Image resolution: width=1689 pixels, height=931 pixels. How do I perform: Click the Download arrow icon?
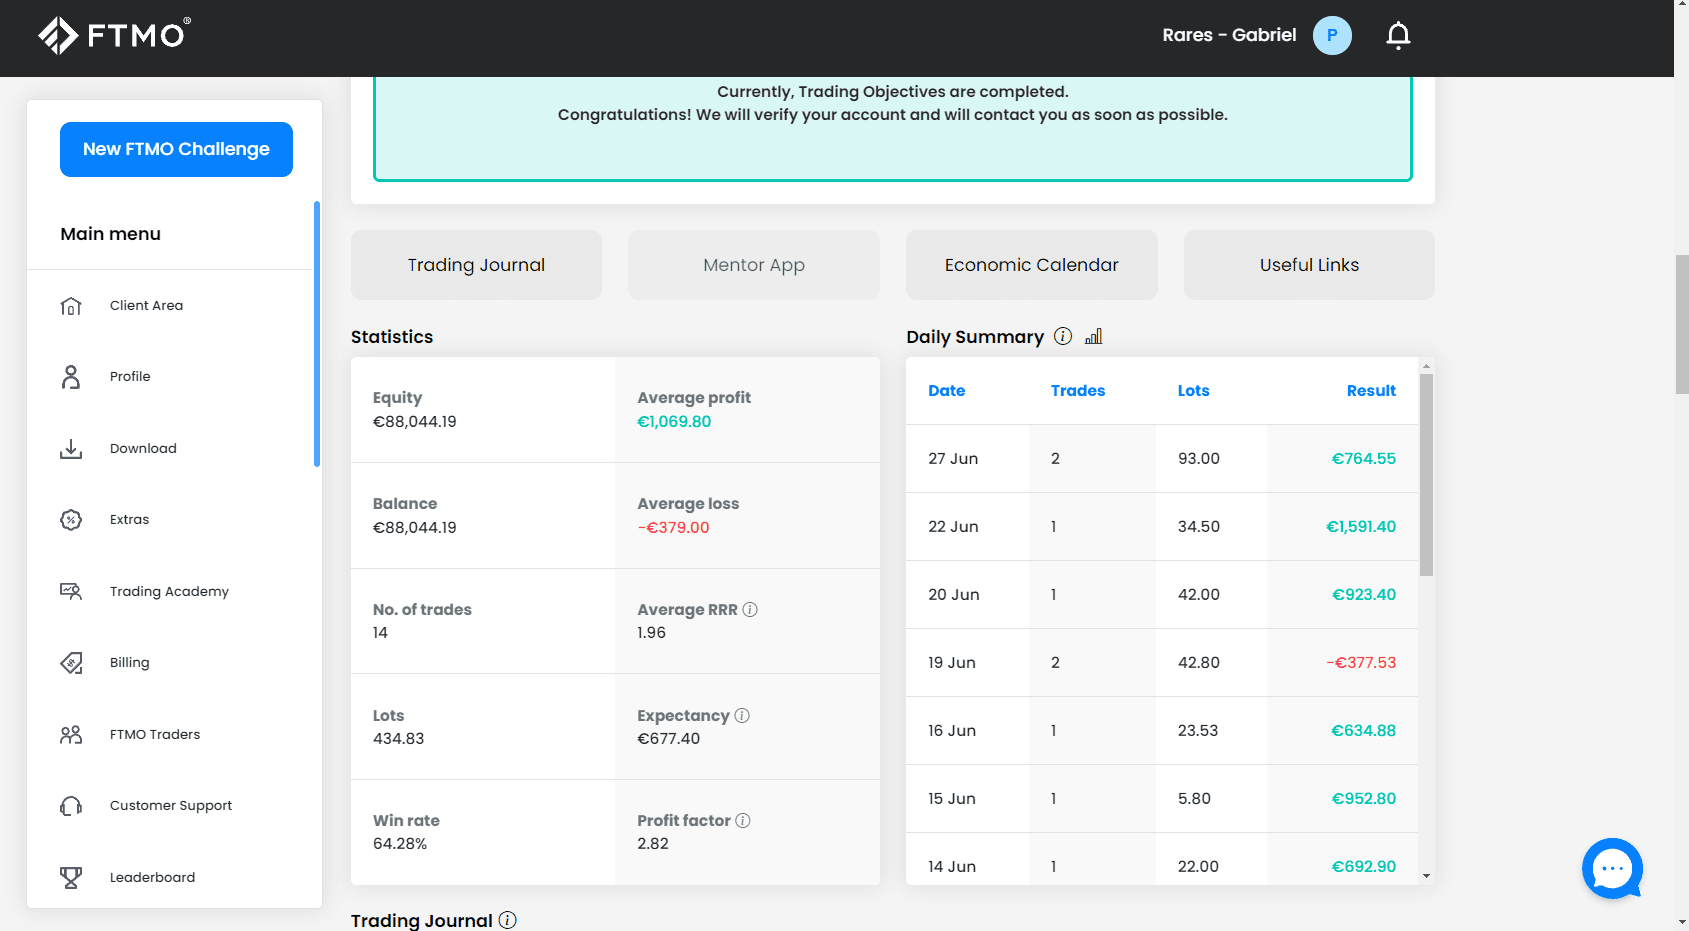pyautogui.click(x=71, y=449)
